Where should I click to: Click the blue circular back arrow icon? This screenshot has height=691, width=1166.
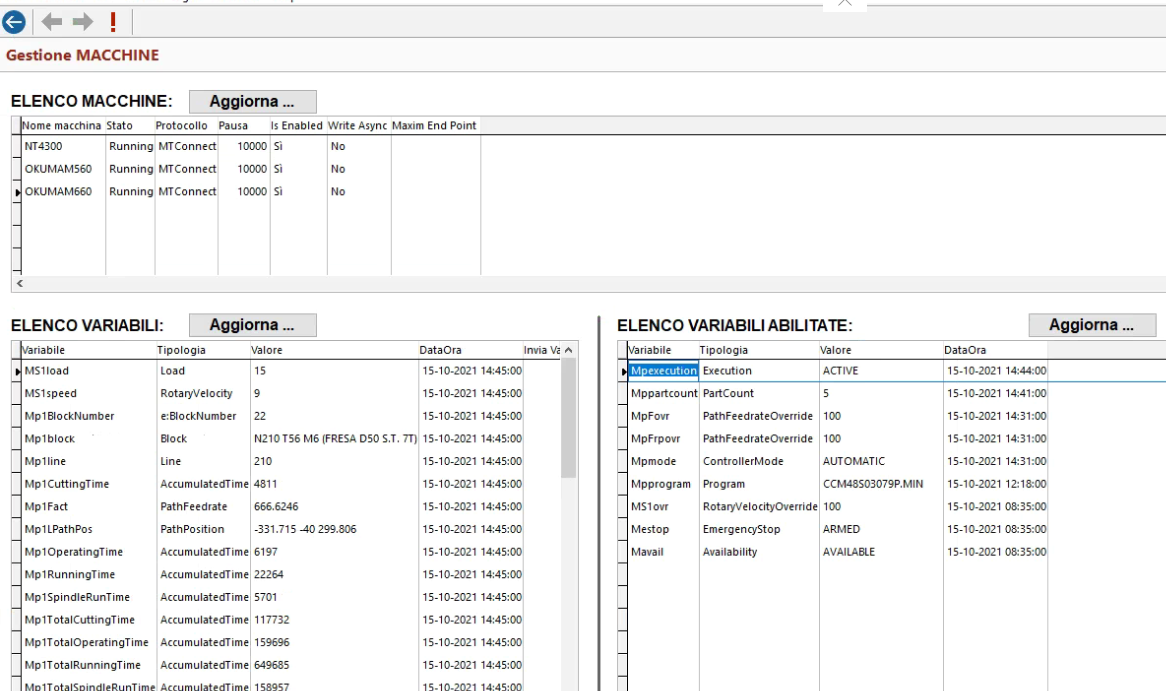pos(16,21)
